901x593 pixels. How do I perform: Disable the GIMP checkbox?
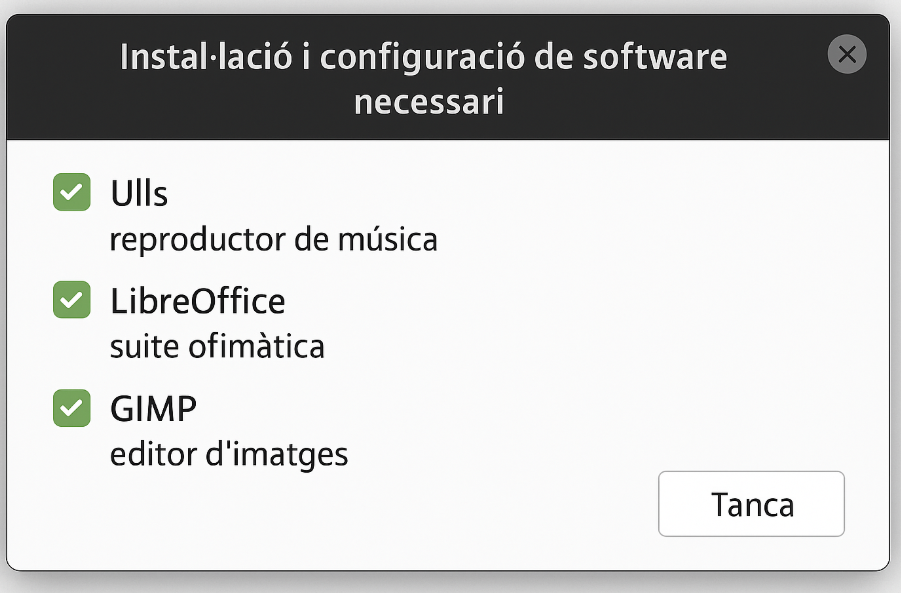pyautogui.click(x=71, y=408)
